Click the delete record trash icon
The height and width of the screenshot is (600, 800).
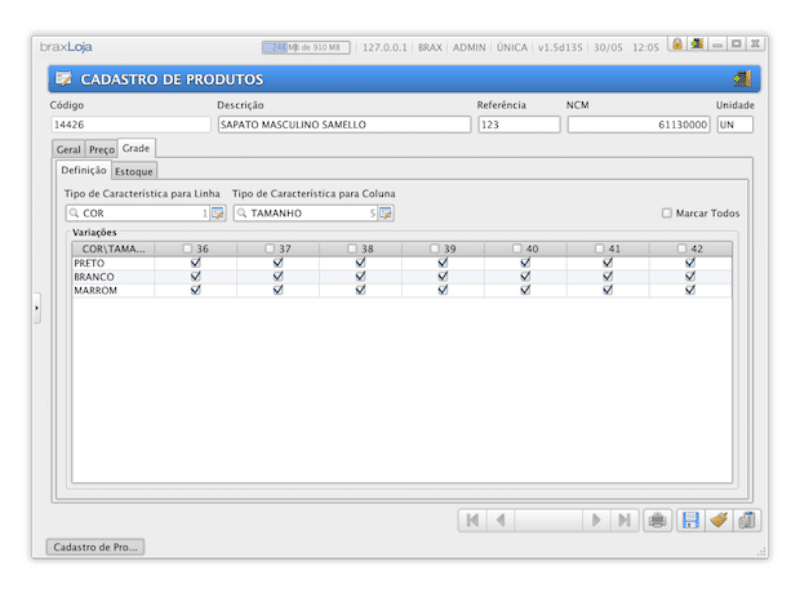(x=747, y=520)
